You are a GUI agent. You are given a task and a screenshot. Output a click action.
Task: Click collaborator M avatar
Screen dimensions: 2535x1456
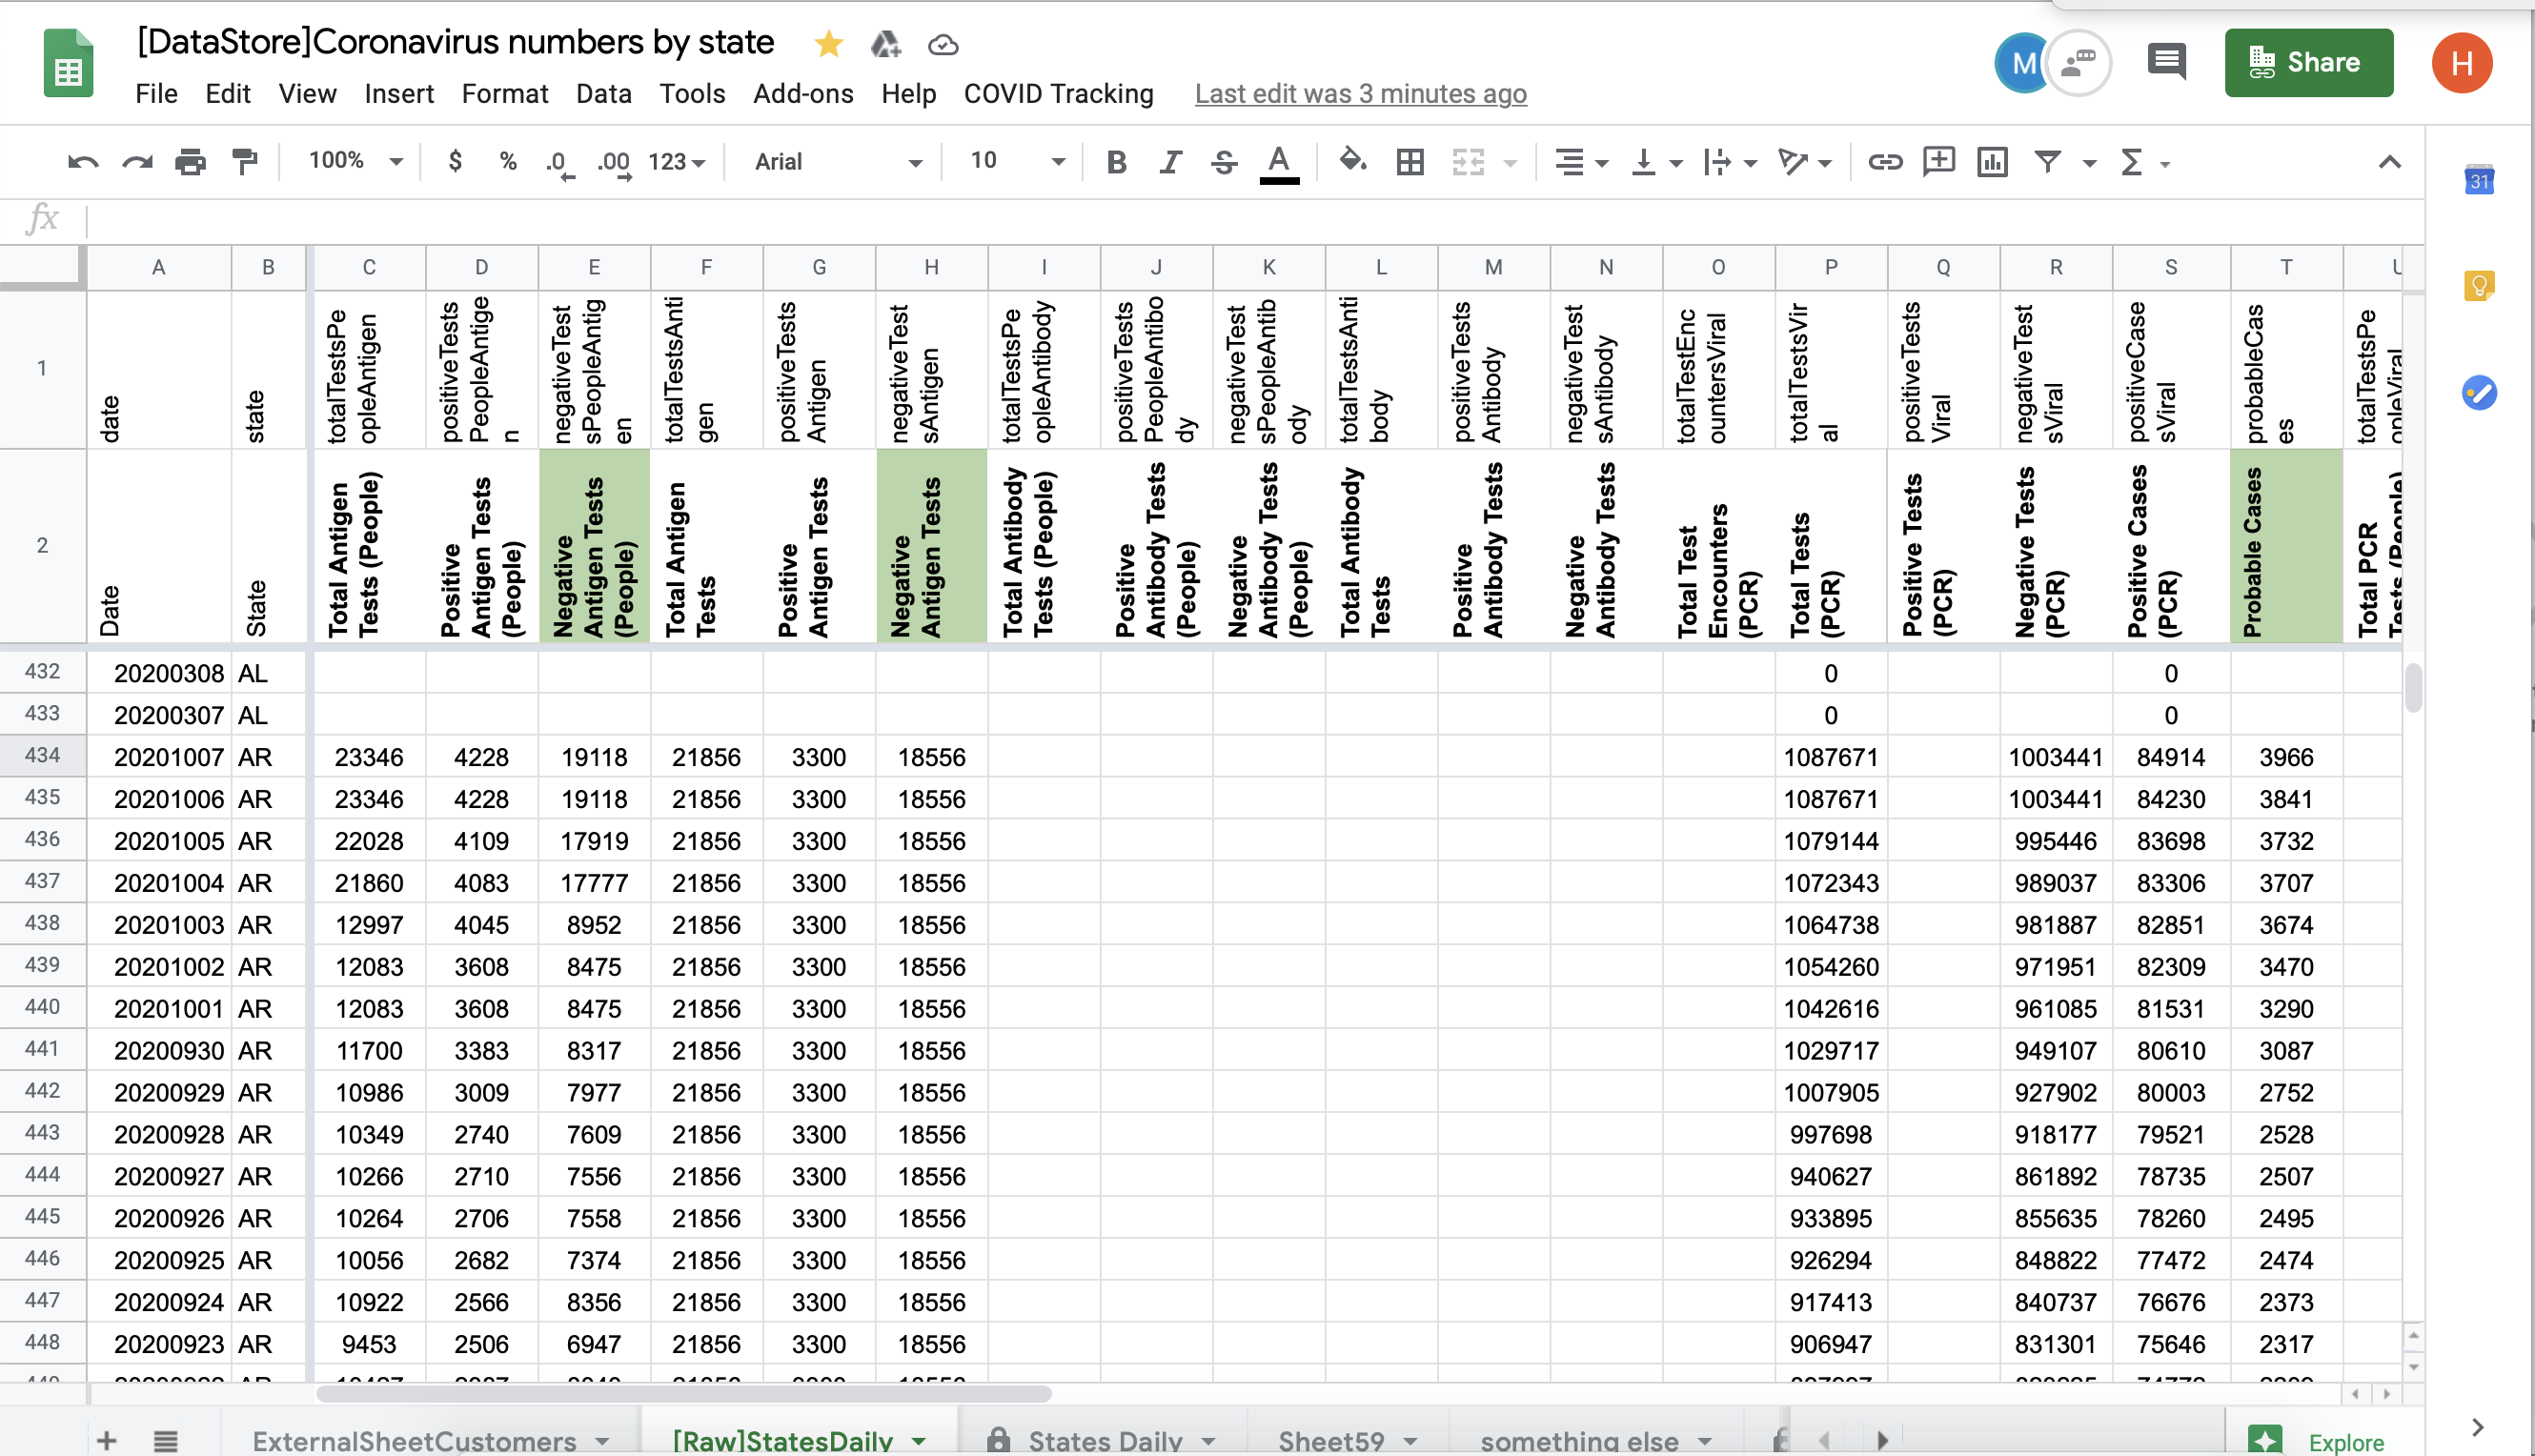(2021, 63)
